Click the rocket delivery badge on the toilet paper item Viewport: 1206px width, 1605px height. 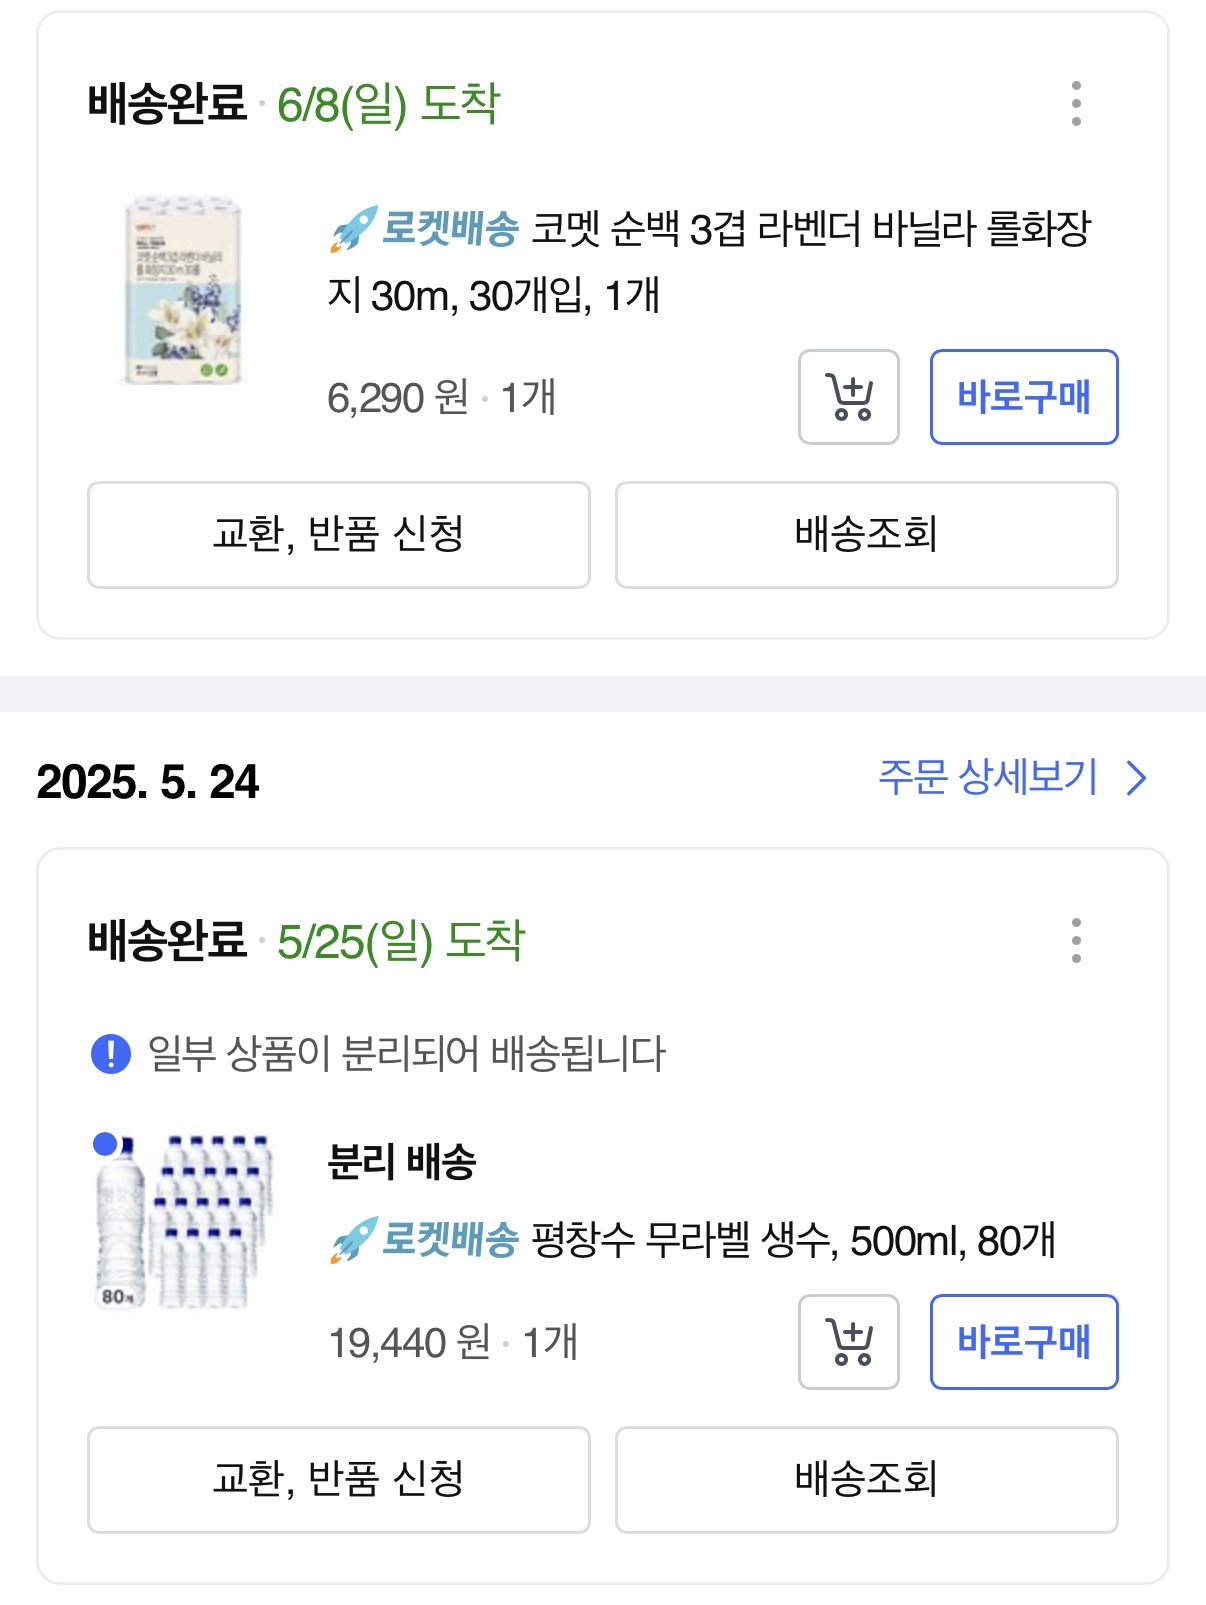[425, 229]
